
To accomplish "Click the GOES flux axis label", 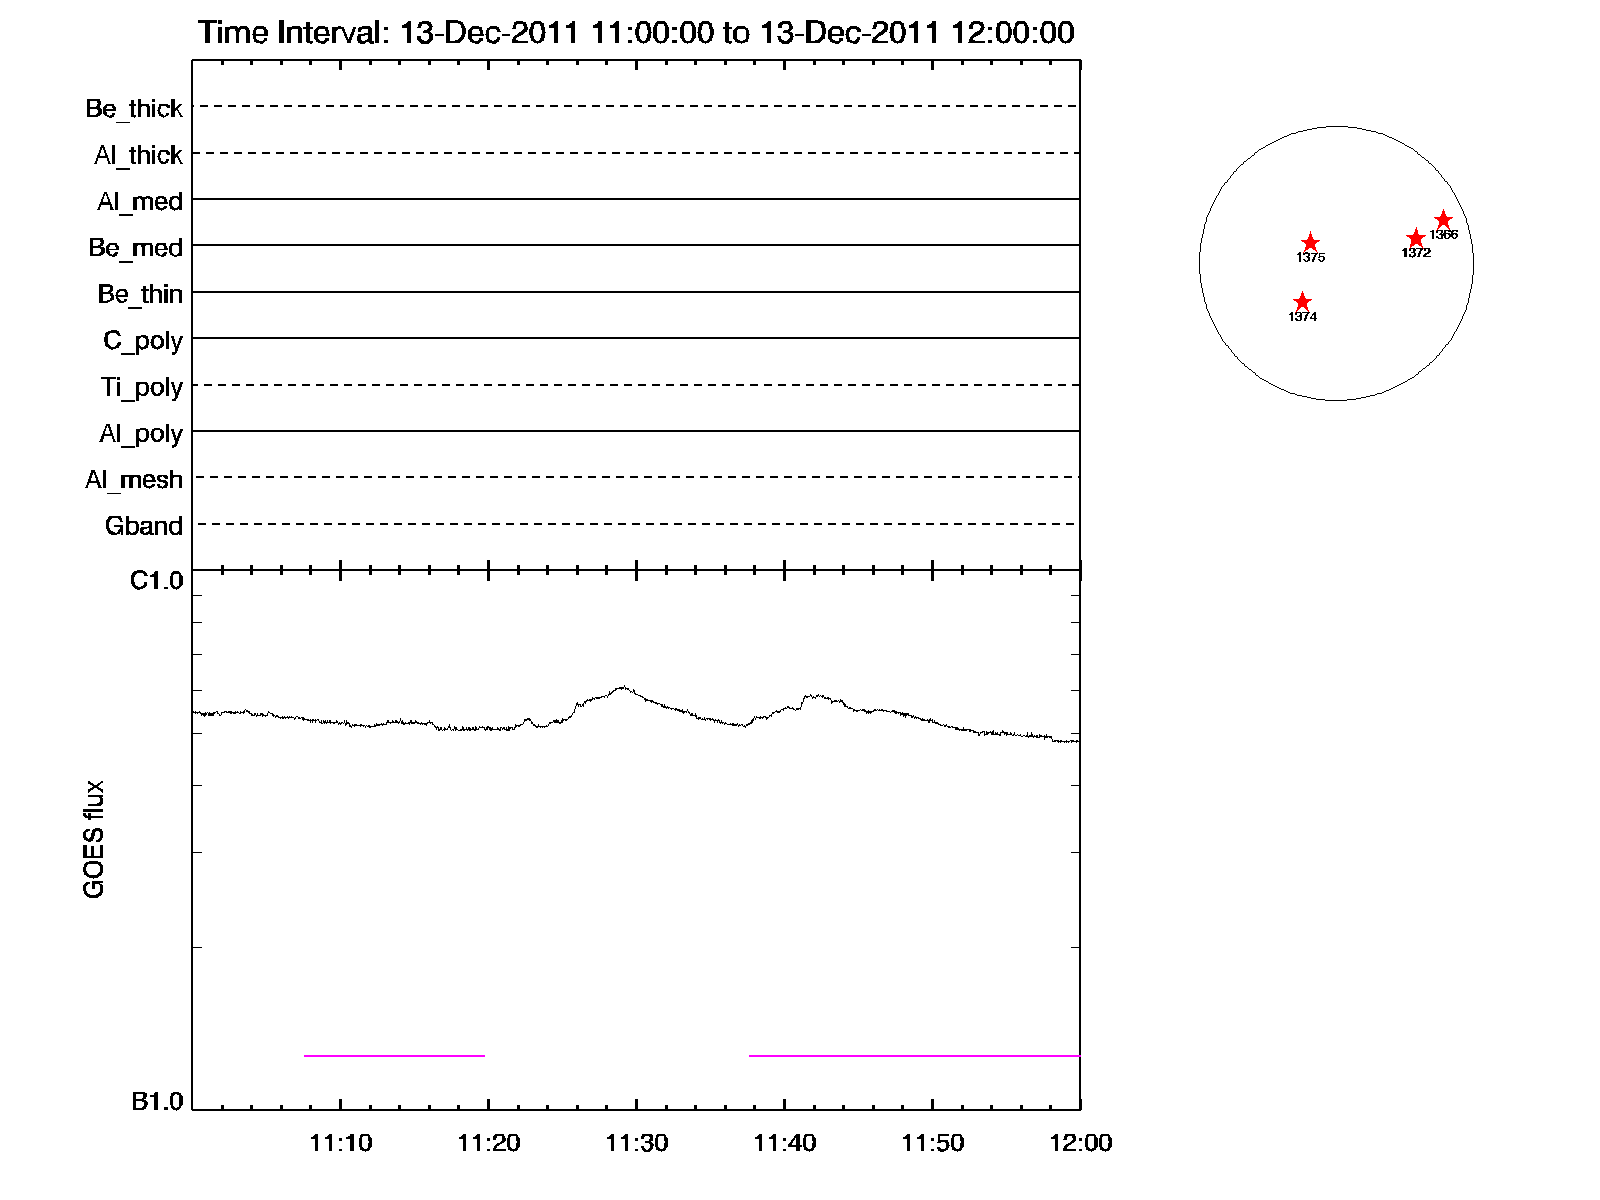I will (94, 839).
